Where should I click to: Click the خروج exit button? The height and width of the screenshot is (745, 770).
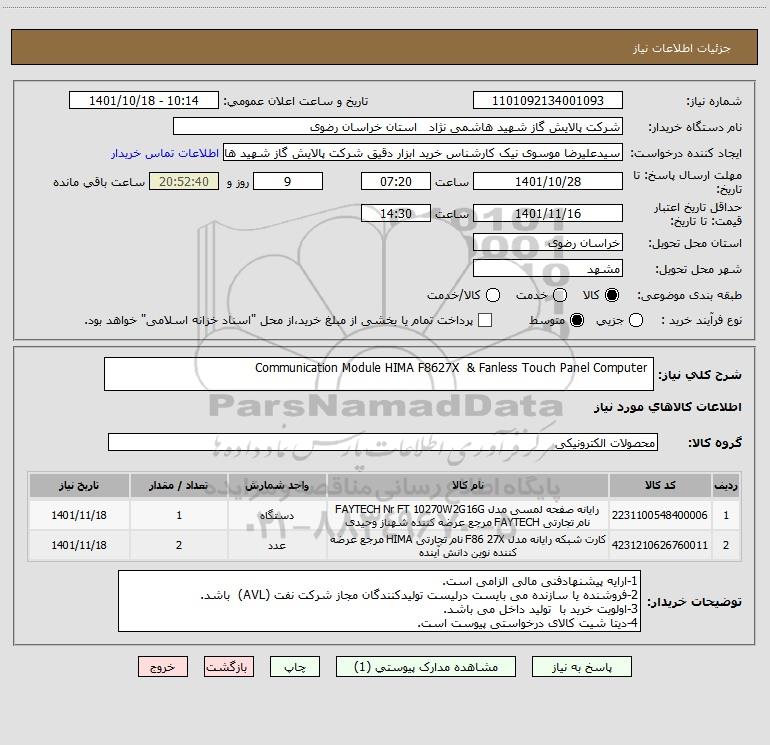click(x=163, y=667)
